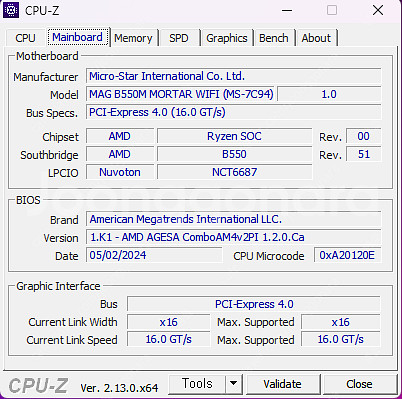Viewport: 402px width, 399px height.
Task: Click the disabled maximize window button
Action: pos(332,10)
